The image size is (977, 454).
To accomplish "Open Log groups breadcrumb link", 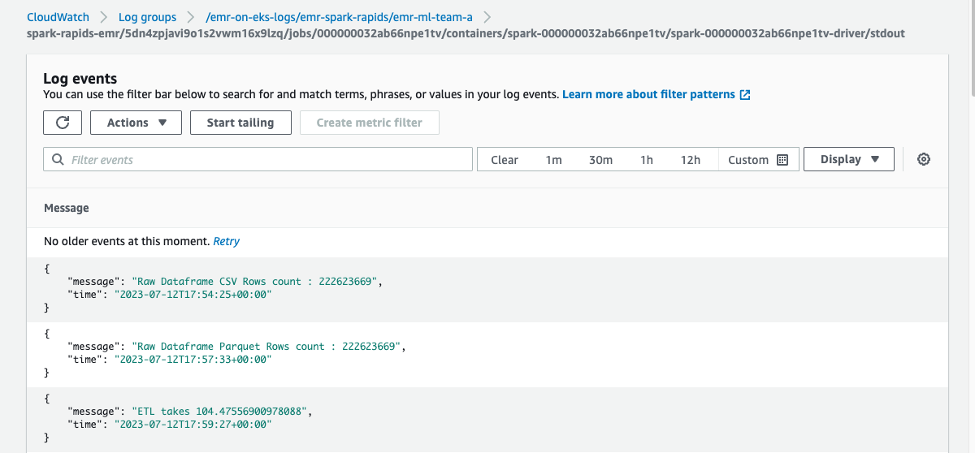I will (147, 17).
